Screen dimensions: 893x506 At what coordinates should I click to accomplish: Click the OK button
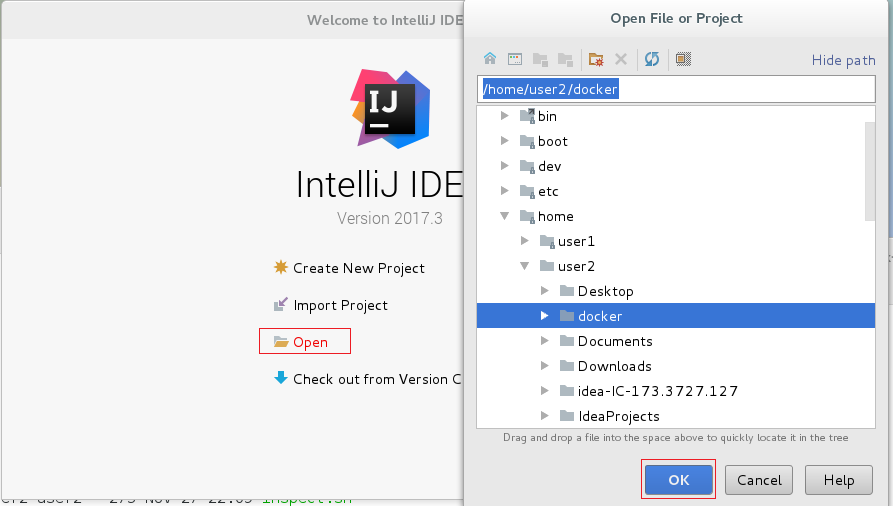coord(678,480)
